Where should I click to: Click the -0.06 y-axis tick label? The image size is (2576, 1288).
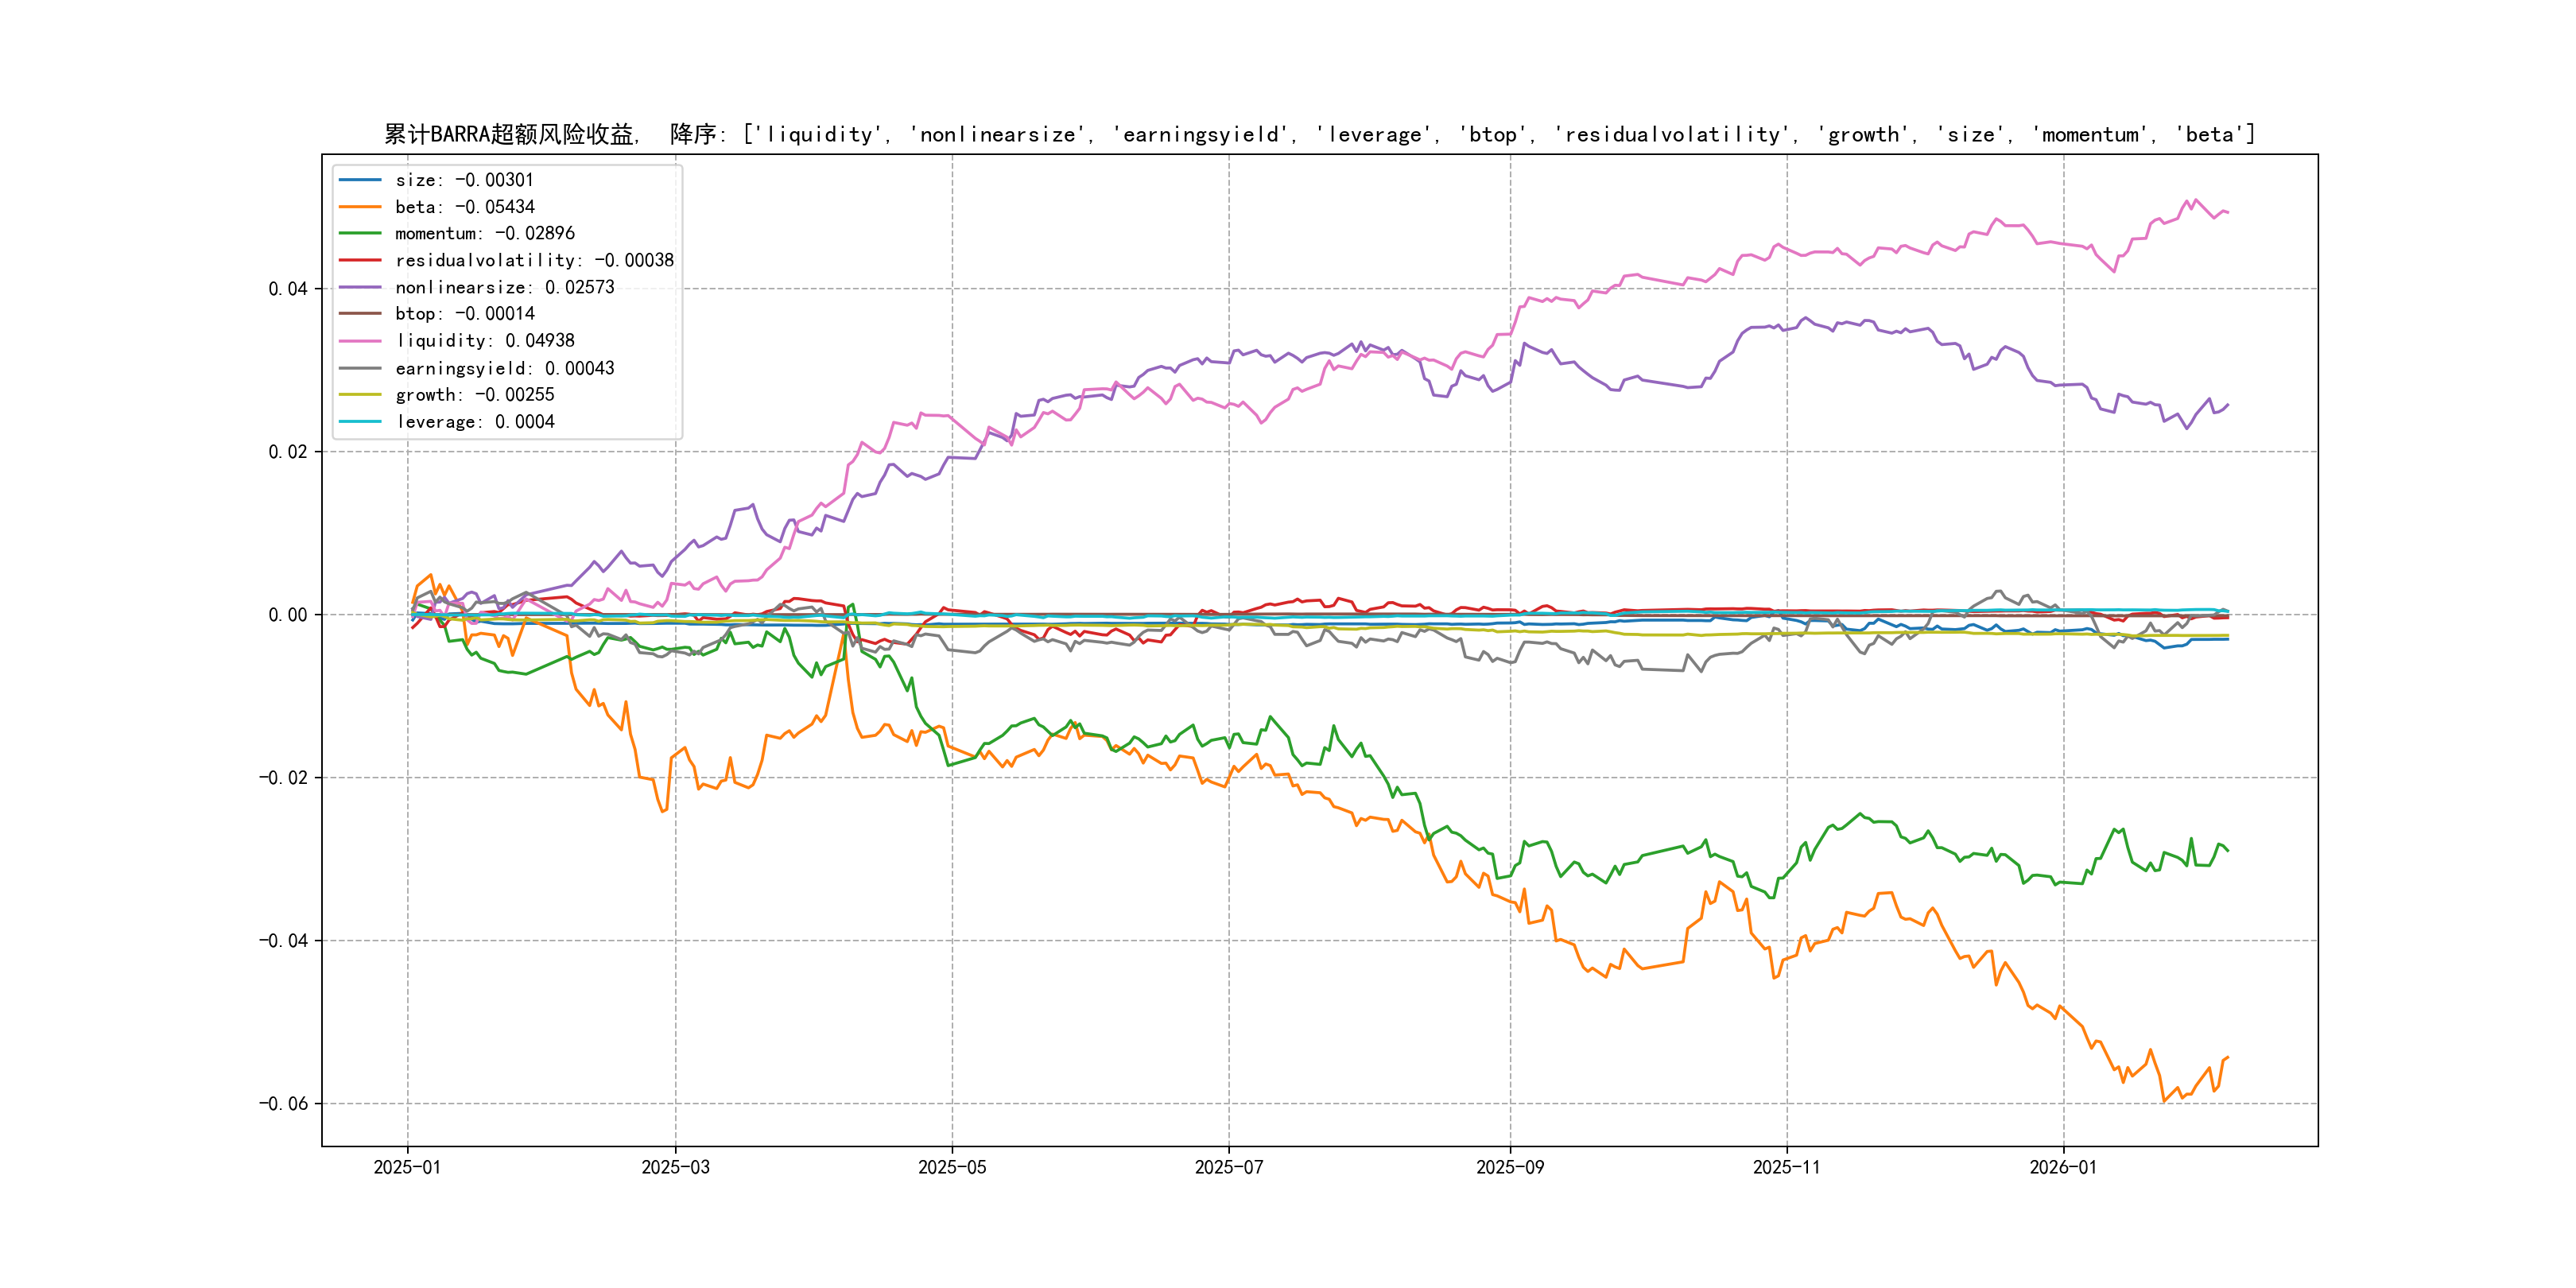(283, 1103)
